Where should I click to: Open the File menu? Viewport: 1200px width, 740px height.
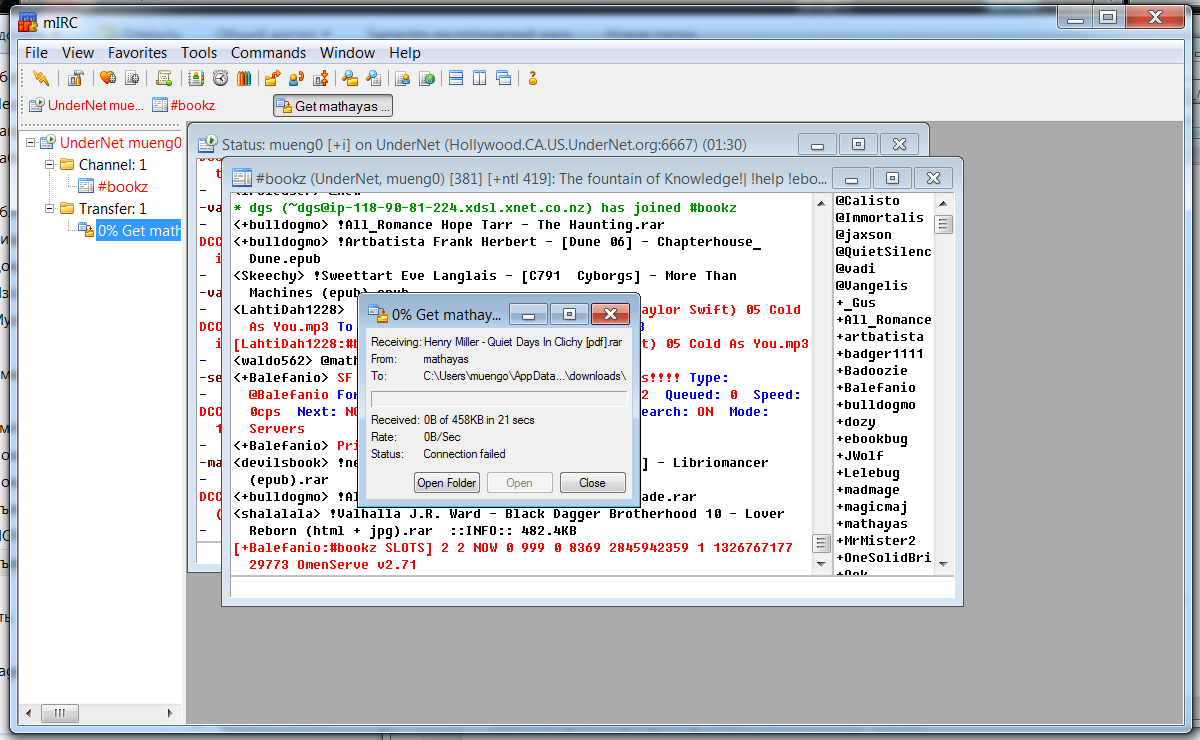click(x=36, y=53)
